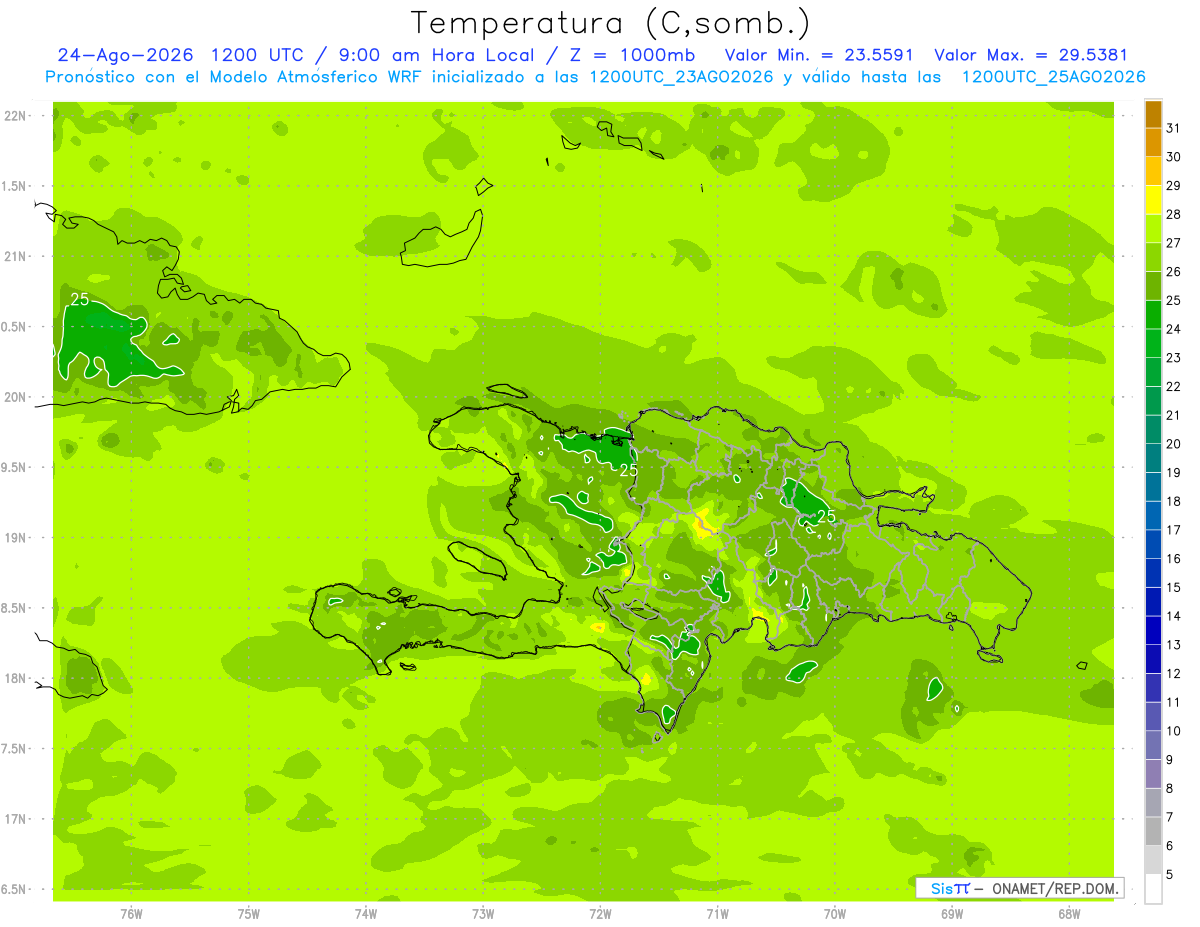Click the '18N' latitude label
Image resolution: width=1200 pixels, height=927 pixels.
pyautogui.click(x=16, y=678)
